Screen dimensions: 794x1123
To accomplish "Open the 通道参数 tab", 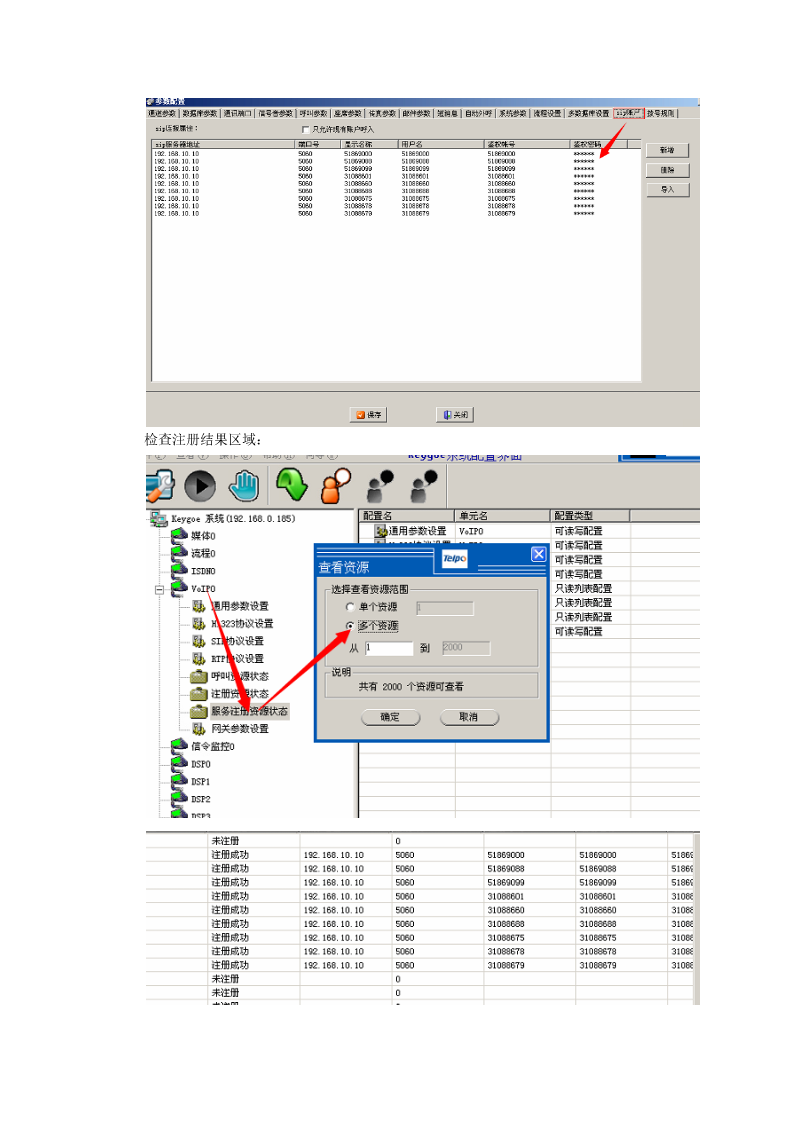I will 163,113.
